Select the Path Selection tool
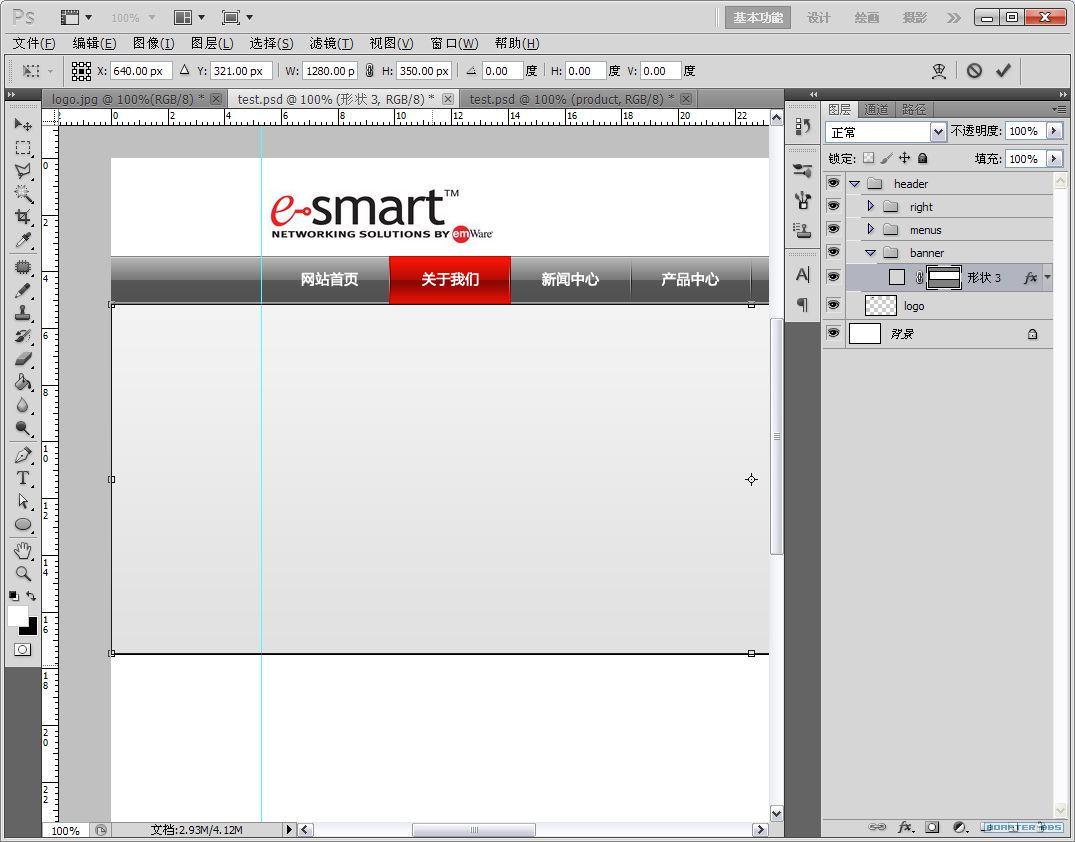The width and height of the screenshot is (1075, 842). [x=23, y=501]
